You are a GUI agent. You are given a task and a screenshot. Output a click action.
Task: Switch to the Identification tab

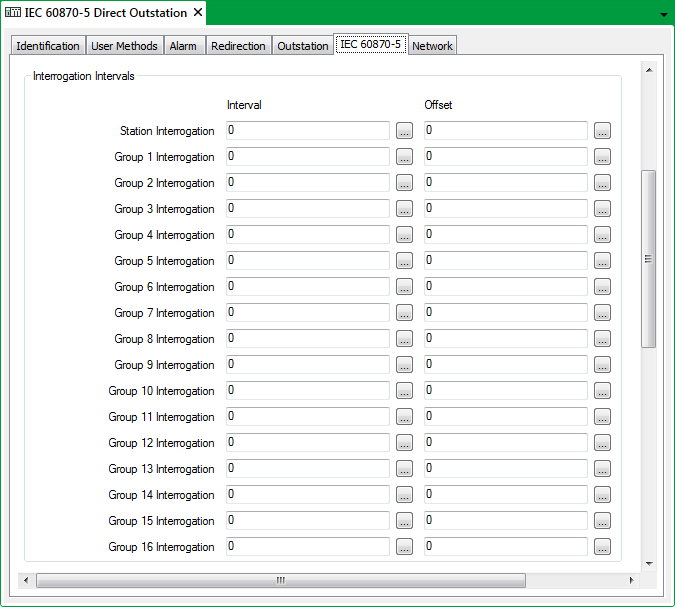(x=48, y=46)
